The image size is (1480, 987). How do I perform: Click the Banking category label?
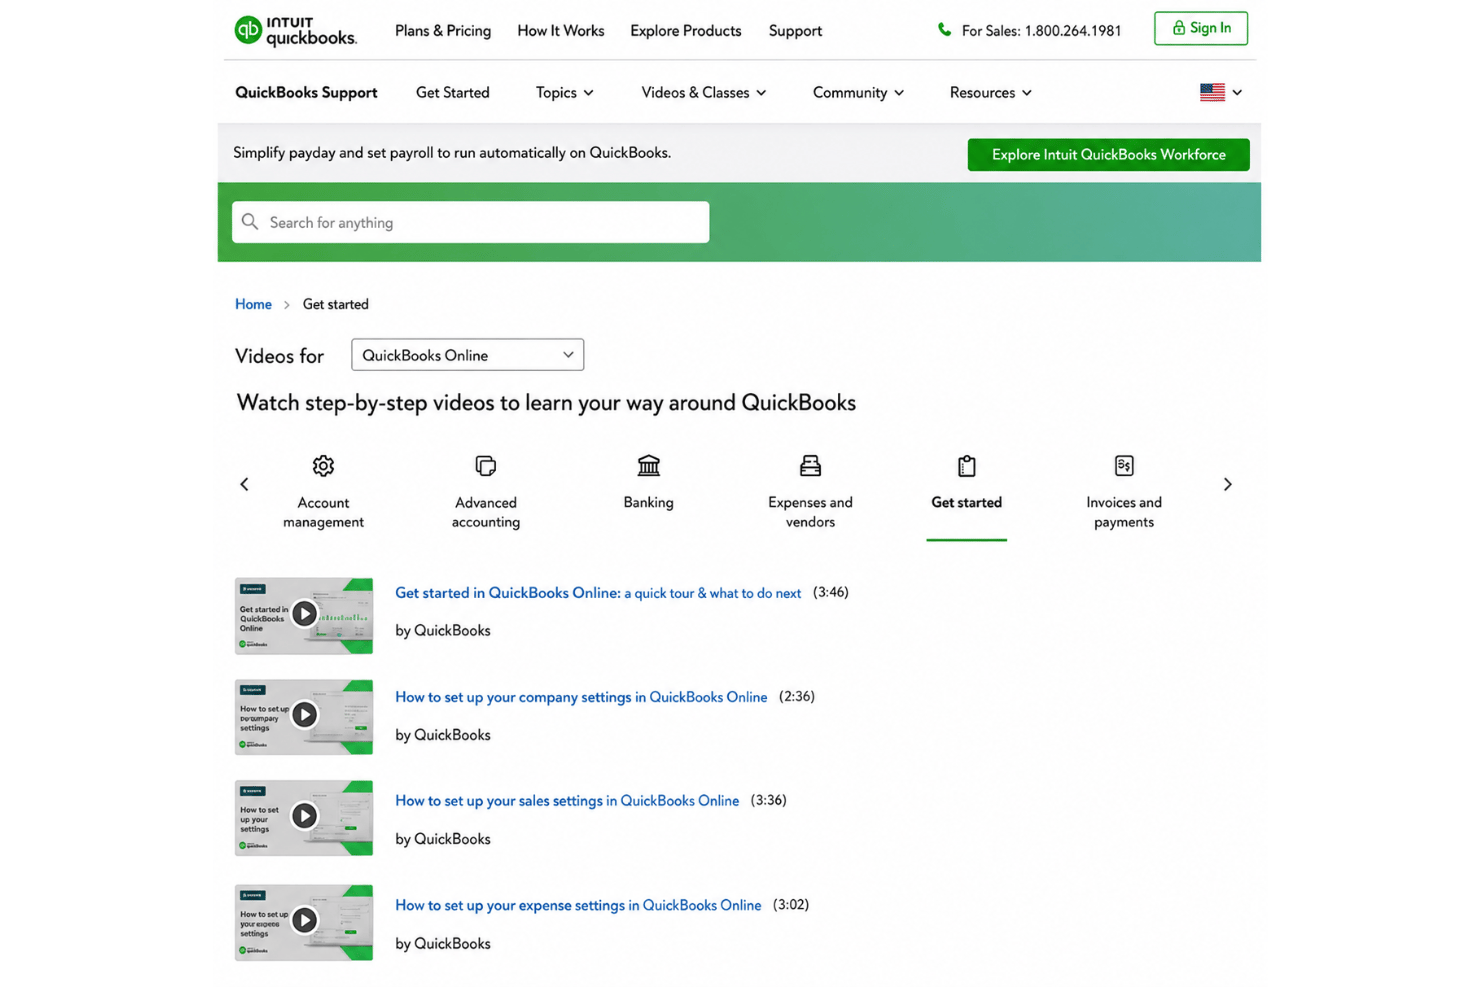point(648,502)
